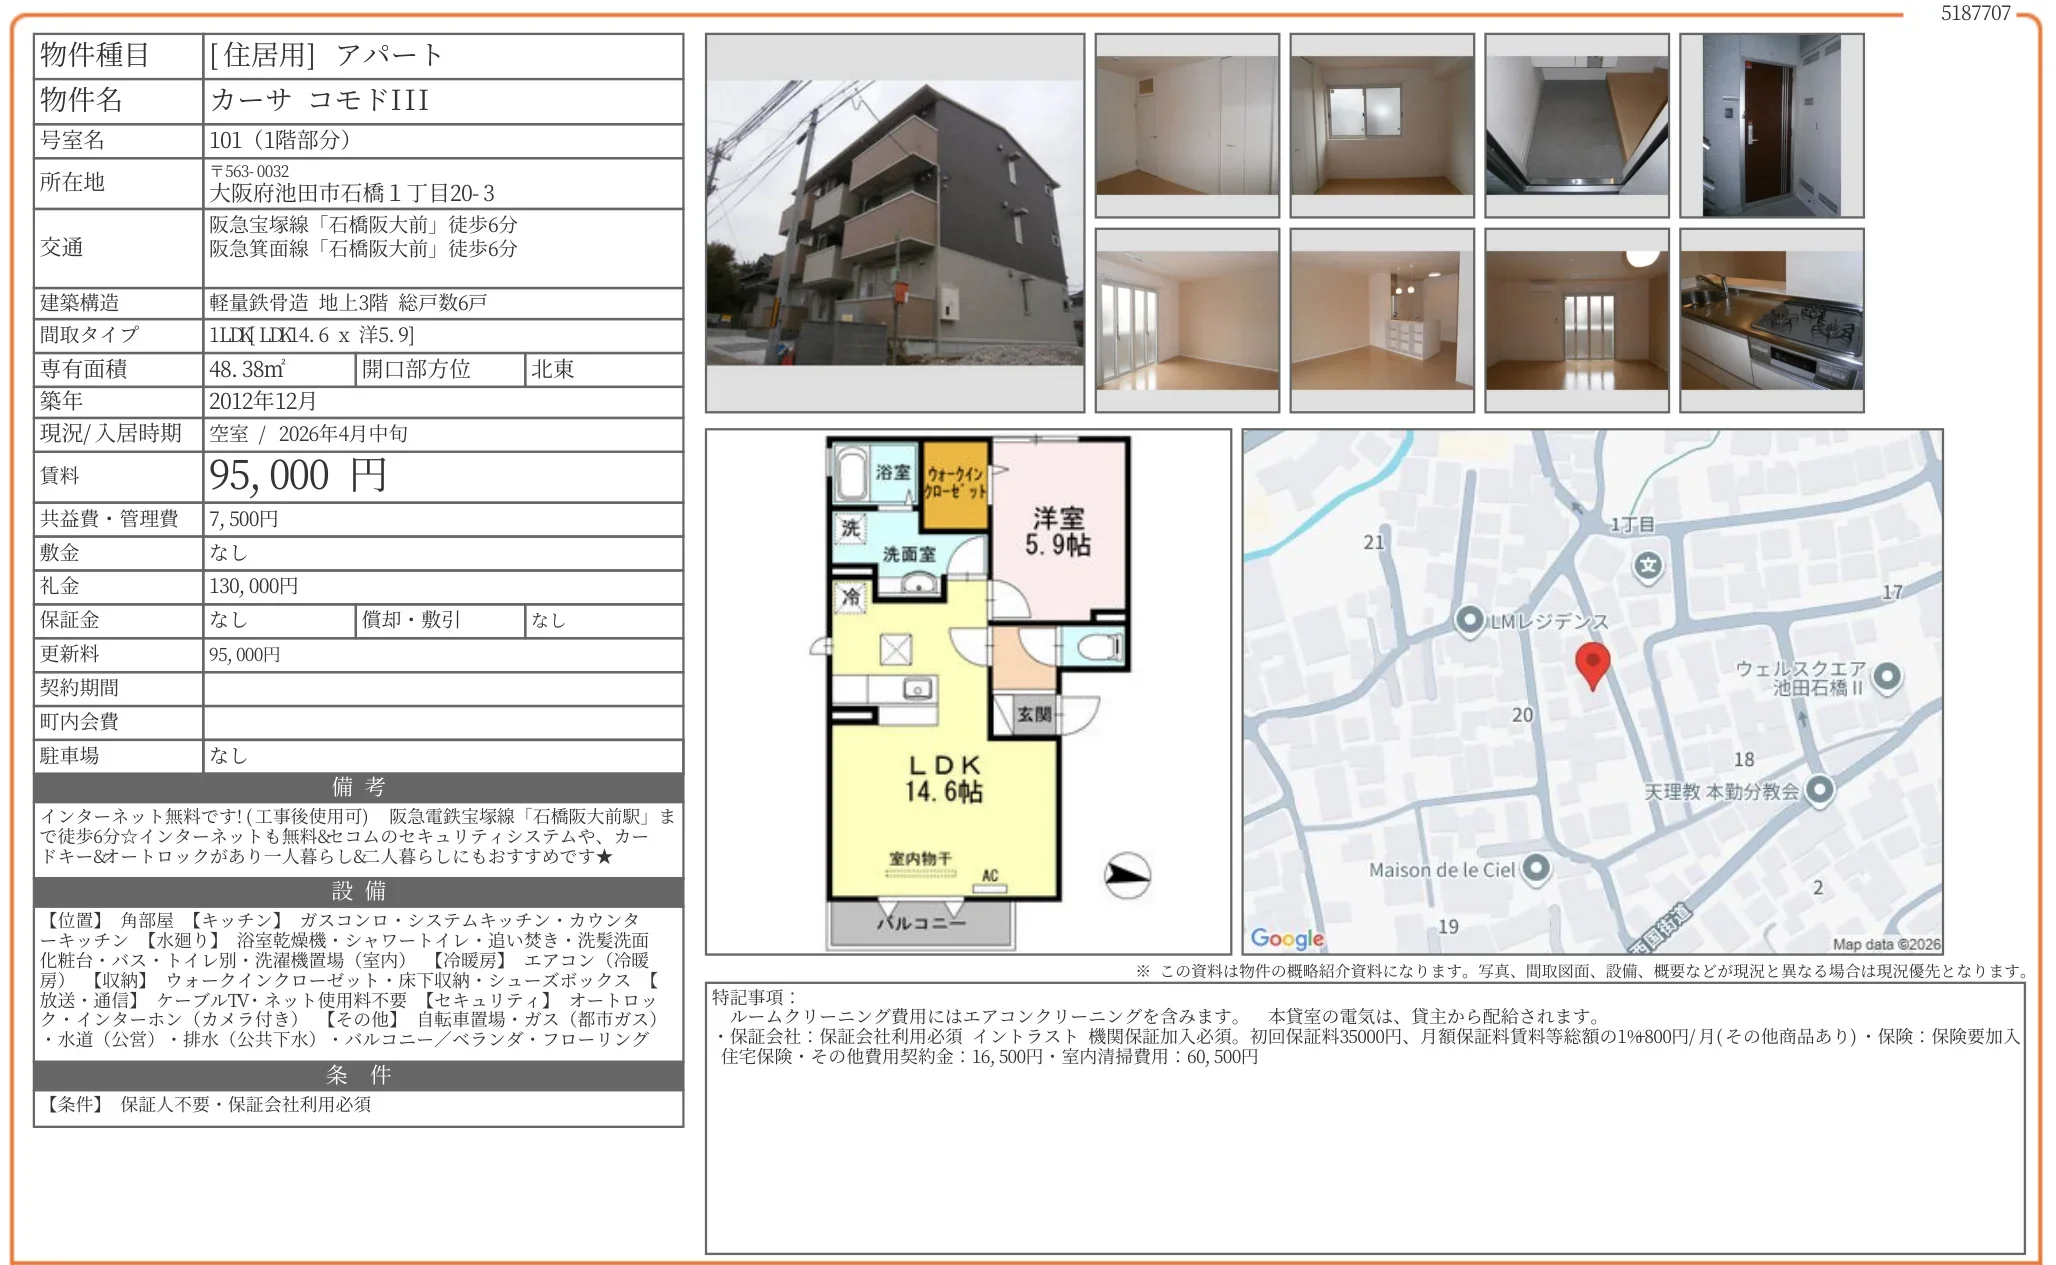Click the Map data ©2026 attribution
Screen dimensions: 2056x1265
(1885, 944)
